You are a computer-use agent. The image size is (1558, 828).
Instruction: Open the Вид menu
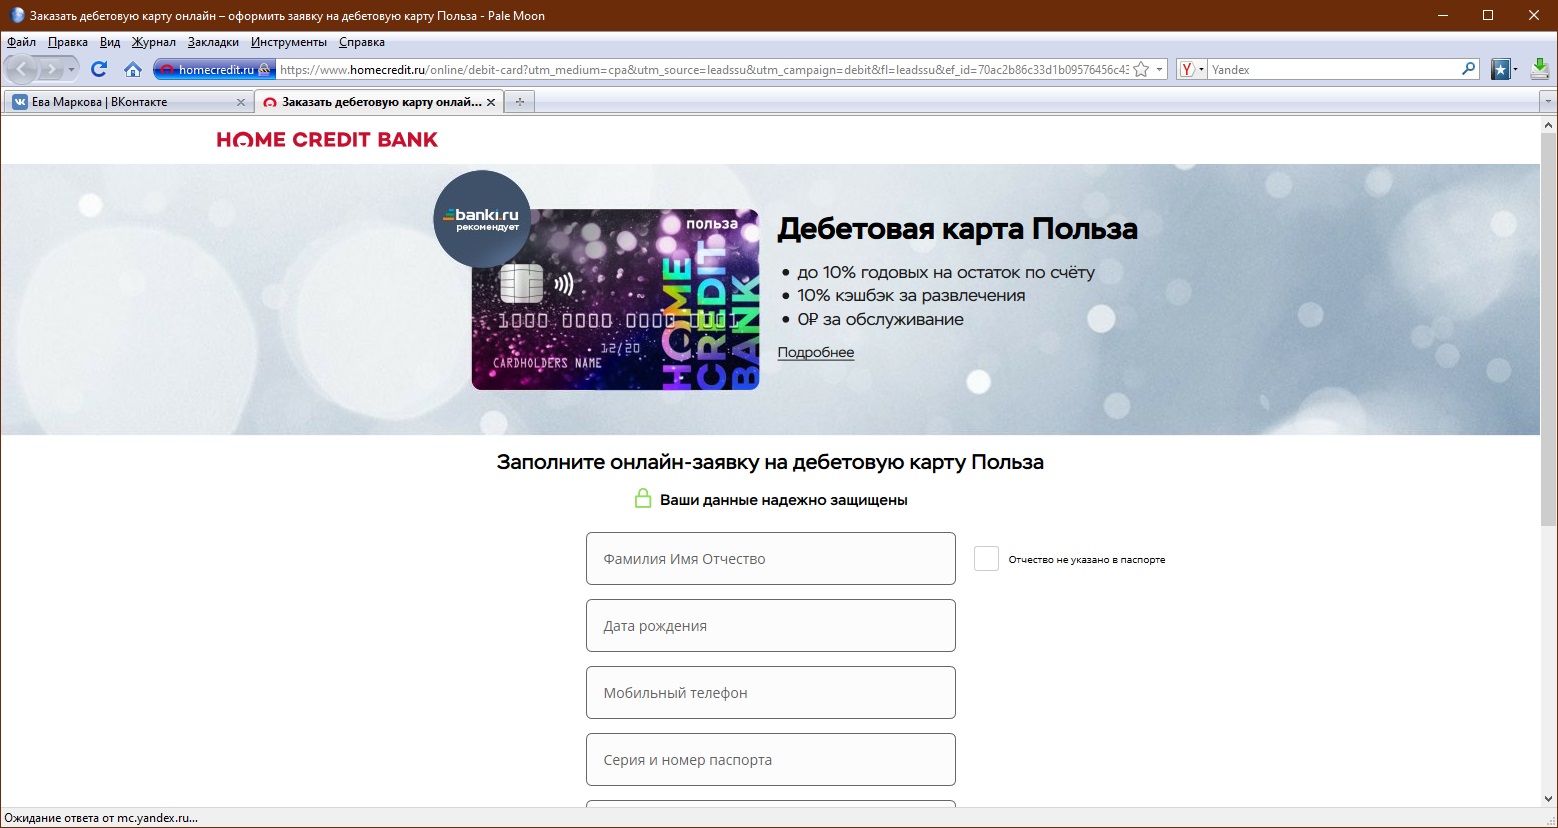point(110,42)
